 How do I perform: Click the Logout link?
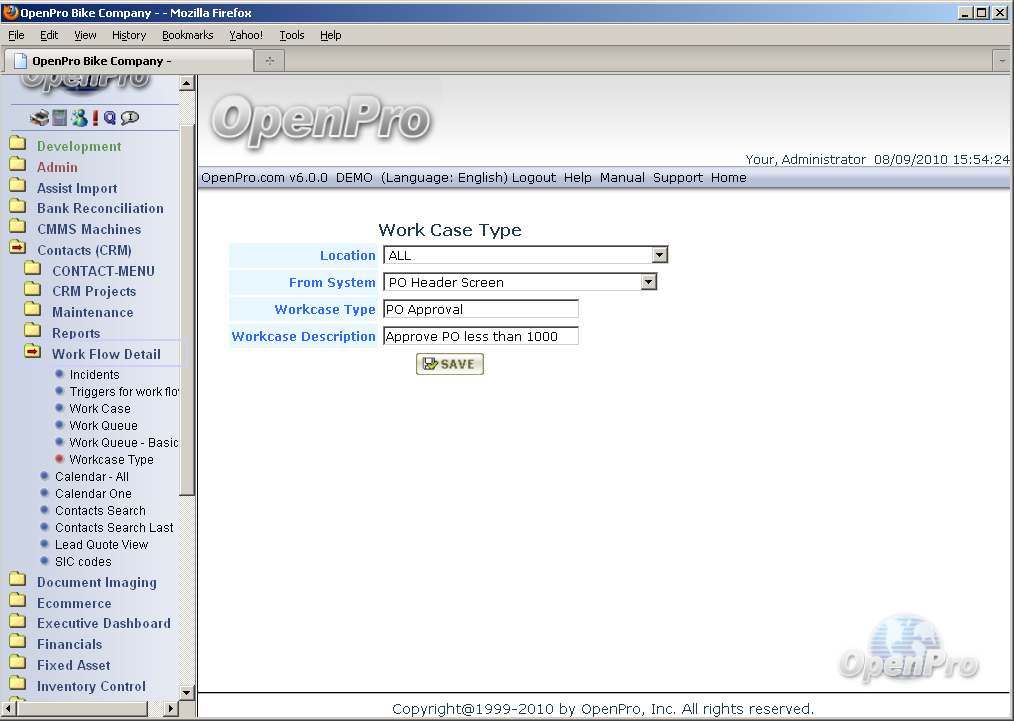(x=533, y=178)
